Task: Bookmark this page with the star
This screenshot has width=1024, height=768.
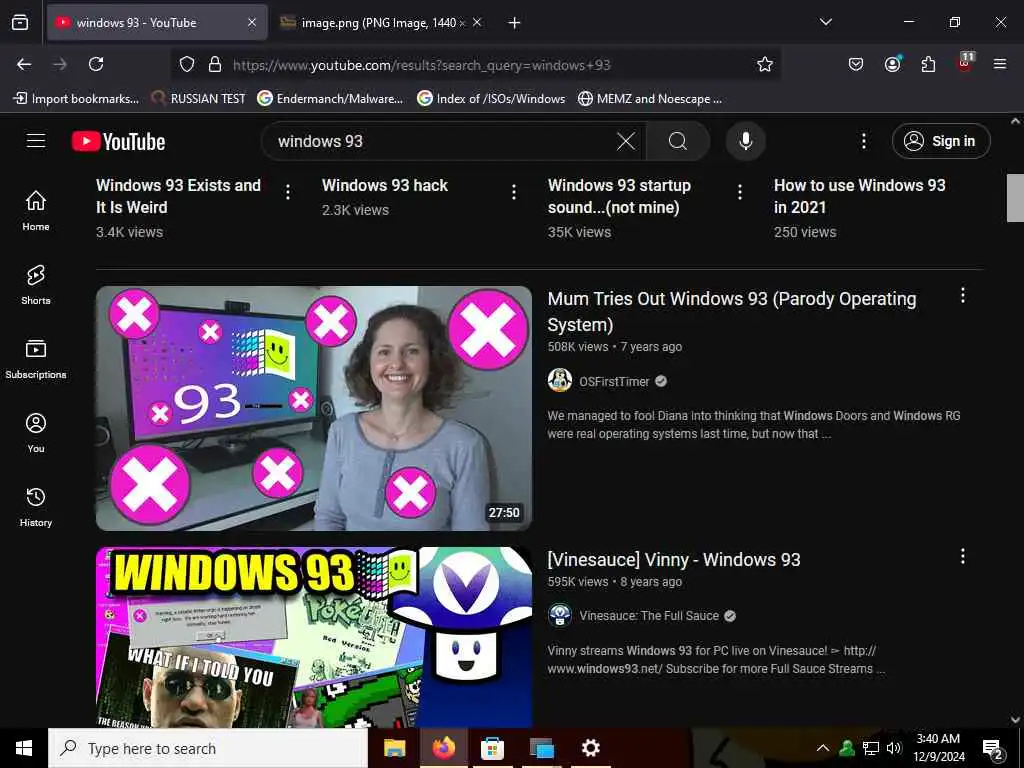Action: [x=765, y=64]
